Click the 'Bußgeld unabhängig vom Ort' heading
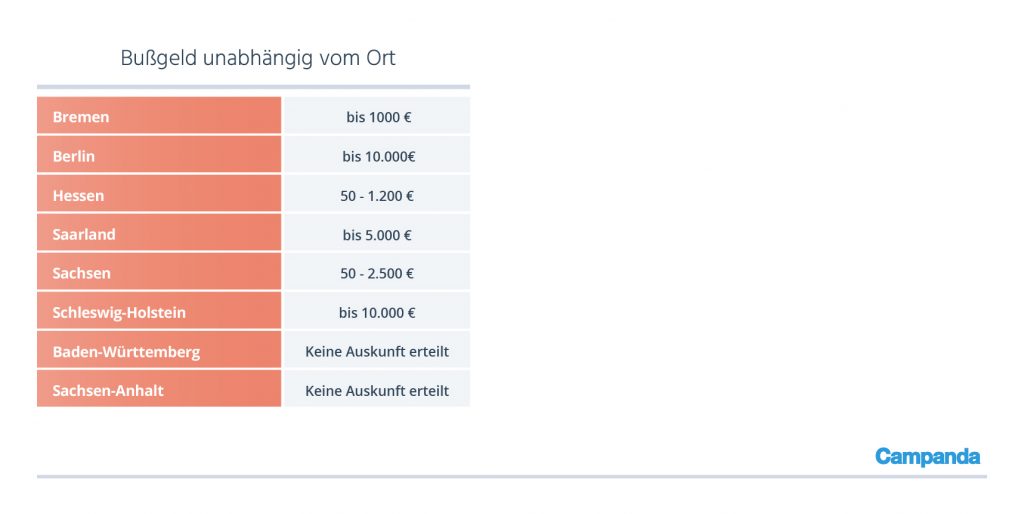The height and width of the screenshot is (514, 1024). tap(258, 58)
